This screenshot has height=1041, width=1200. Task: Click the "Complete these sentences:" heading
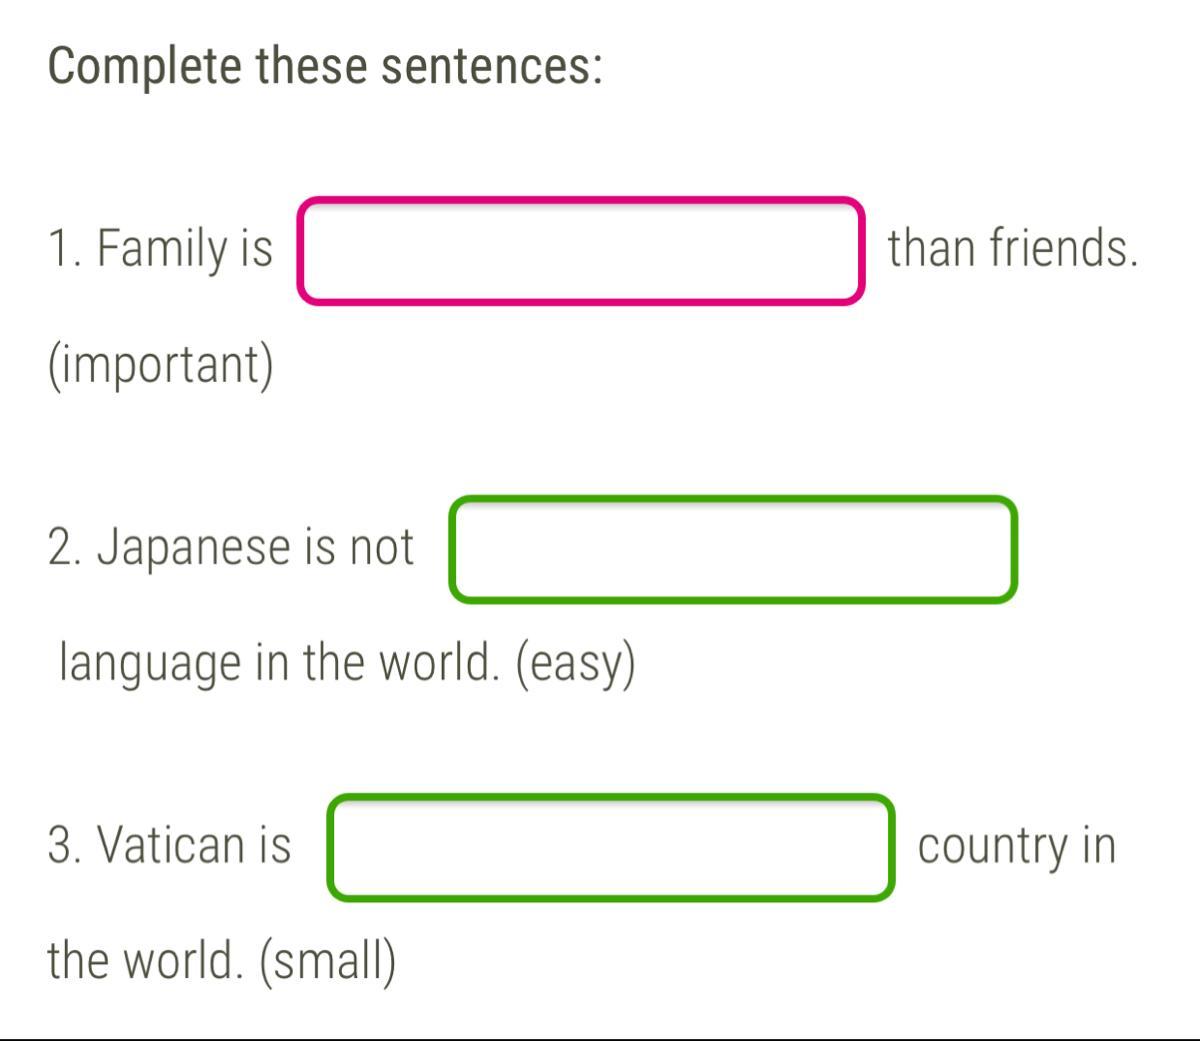[325, 67]
